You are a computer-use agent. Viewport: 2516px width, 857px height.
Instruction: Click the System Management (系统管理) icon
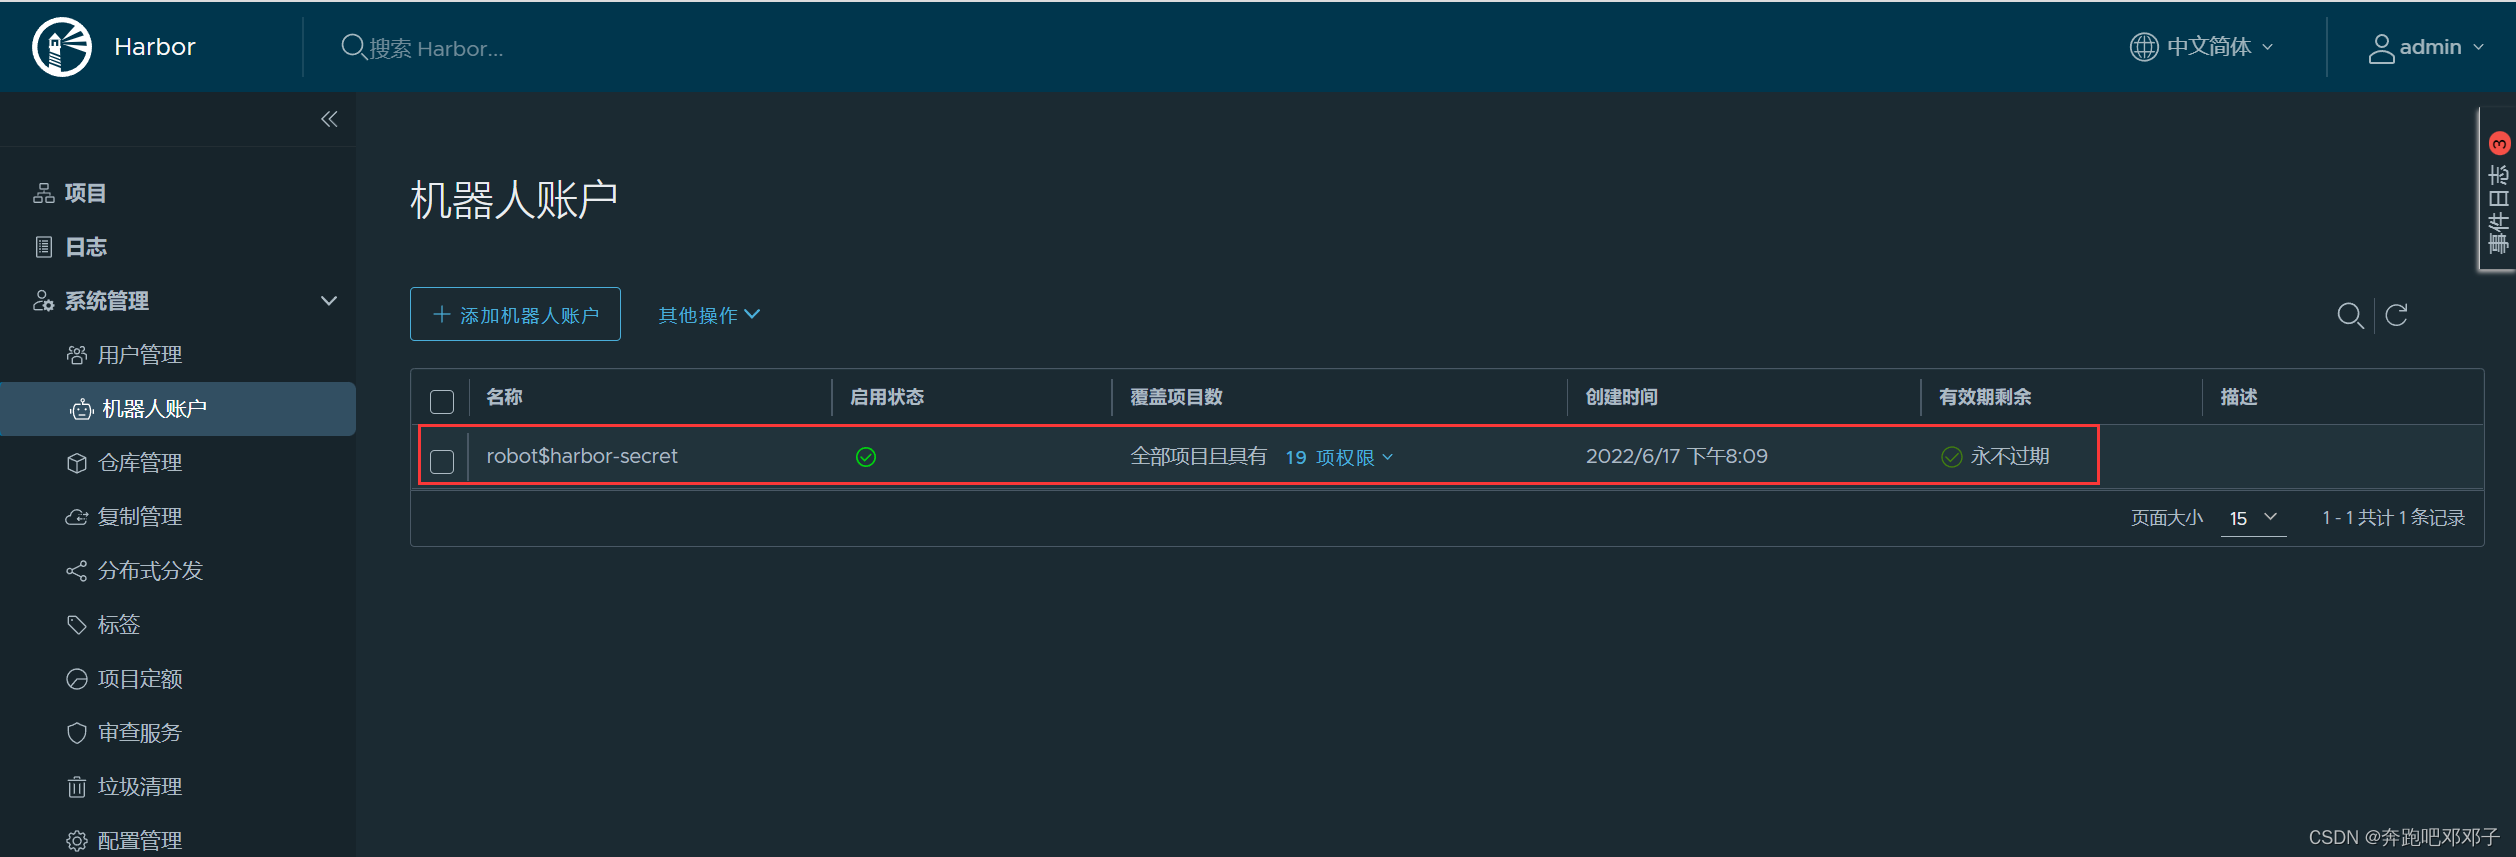click(x=44, y=301)
